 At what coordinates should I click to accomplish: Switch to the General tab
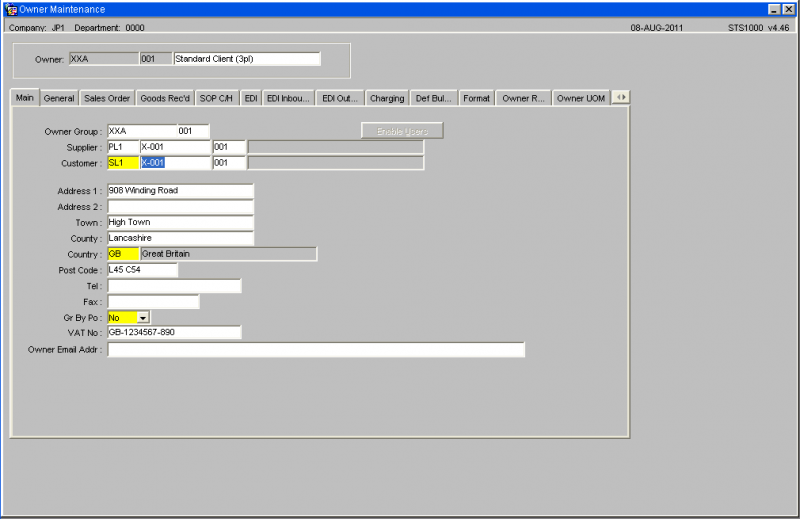59,98
